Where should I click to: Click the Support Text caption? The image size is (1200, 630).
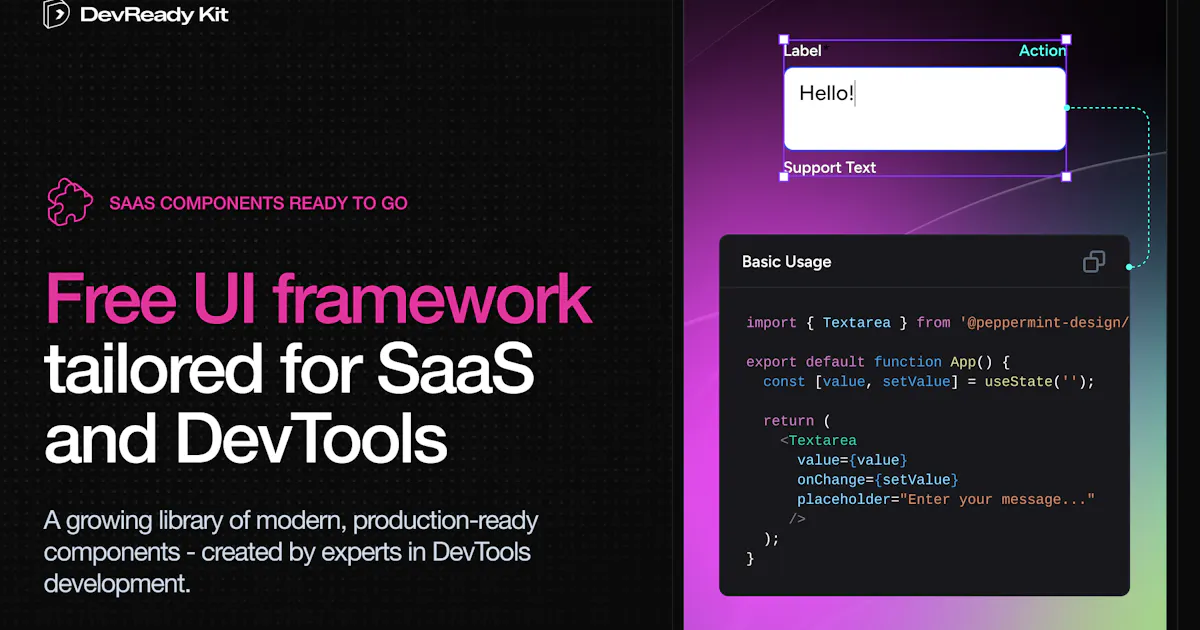[x=830, y=167]
